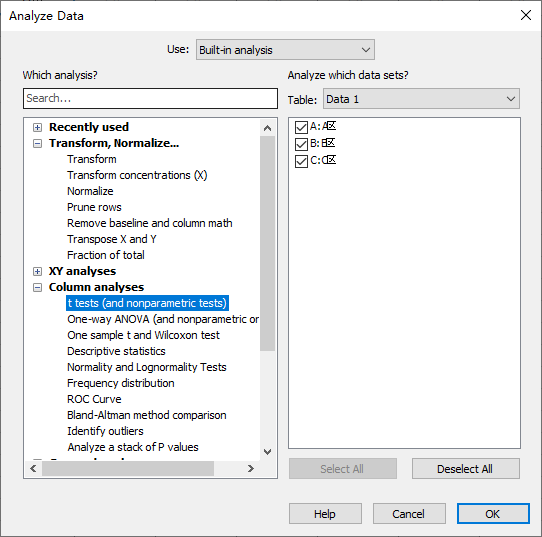Select Transpose X and Y

pos(111,239)
